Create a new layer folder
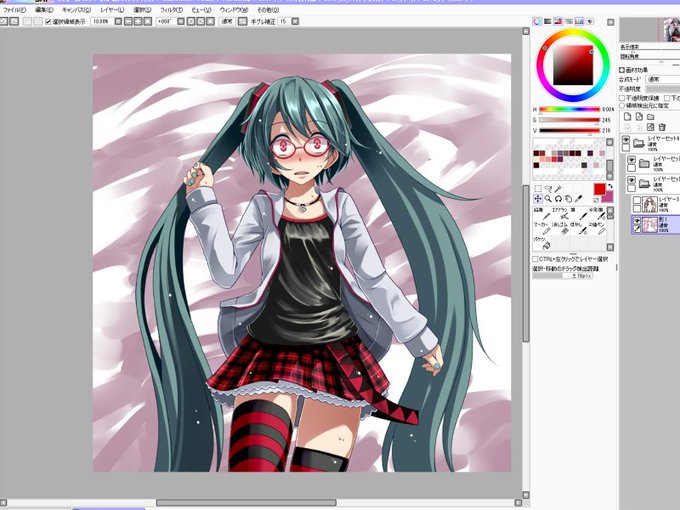The width and height of the screenshot is (680, 510). (650, 117)
